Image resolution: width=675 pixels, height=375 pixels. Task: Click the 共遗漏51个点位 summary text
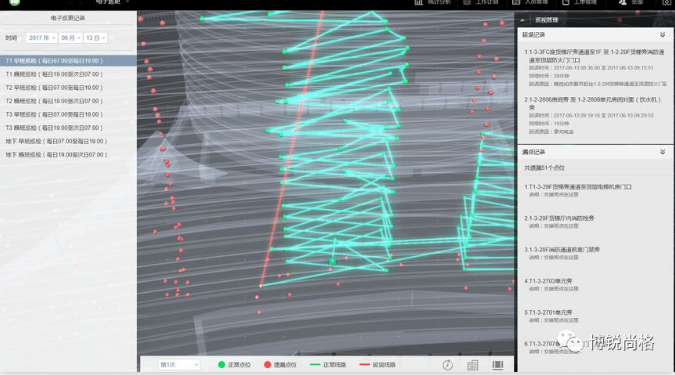click(x=544, y=168)
